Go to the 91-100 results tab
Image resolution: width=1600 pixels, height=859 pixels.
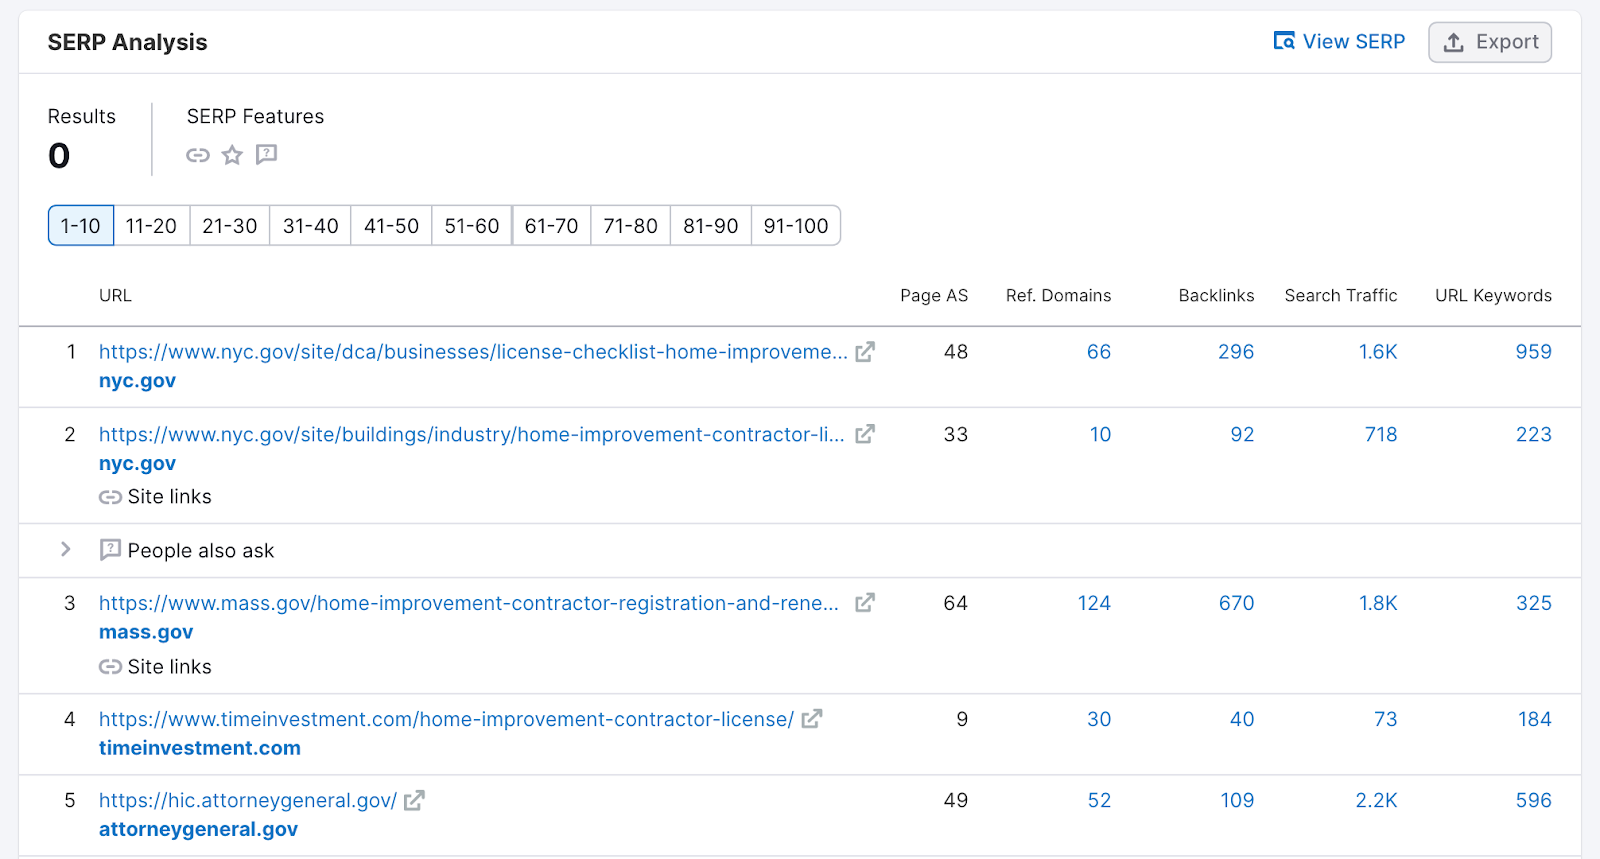click(x=796, y=226)
